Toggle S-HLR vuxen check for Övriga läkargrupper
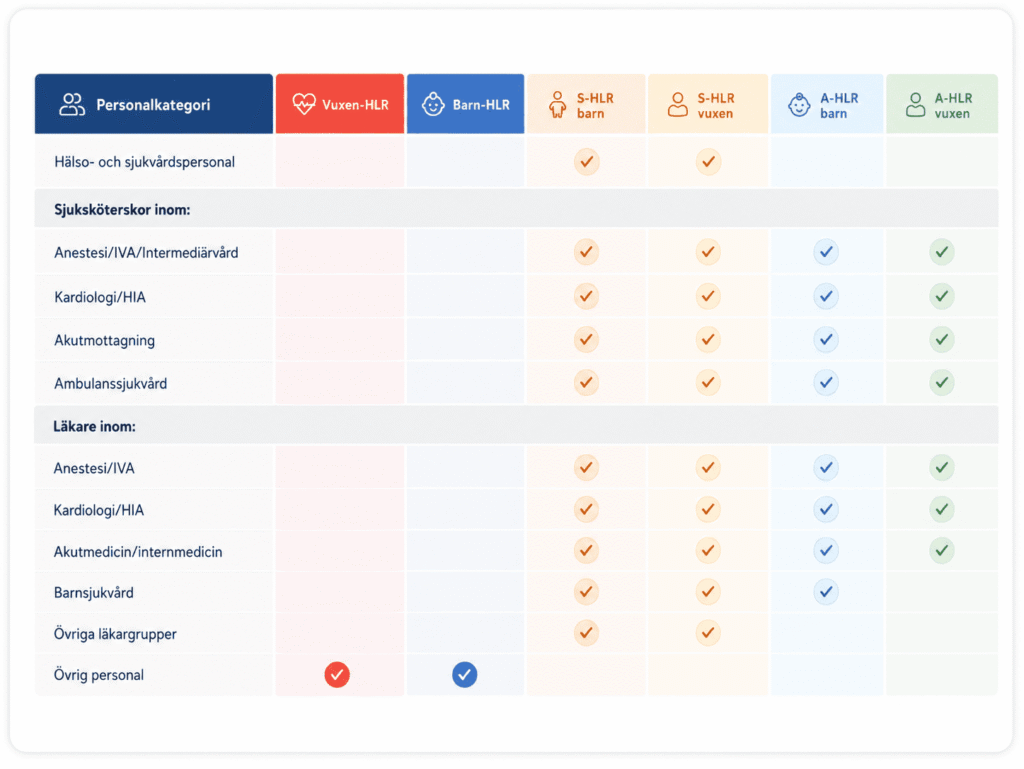The height and width of the screenshot is (769, 1024). tap(708, 633)
